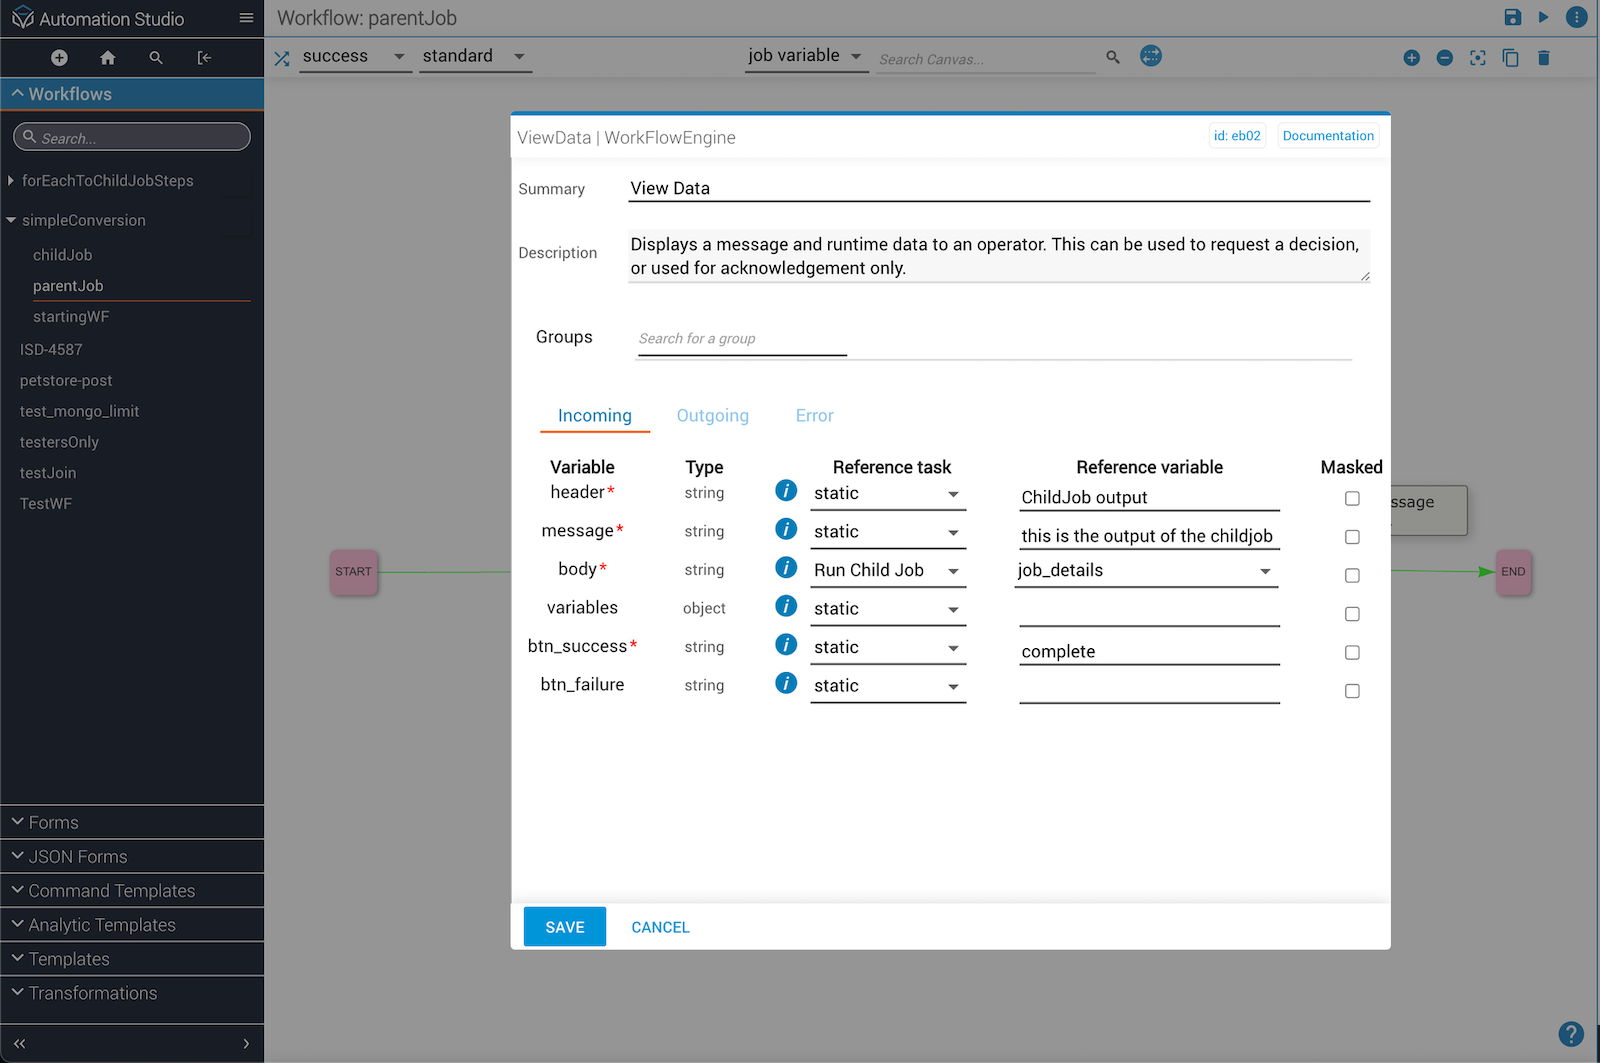Screen dimensions: 1600x1063
Task: Open the Documentation link
Action: [1327, 136]
